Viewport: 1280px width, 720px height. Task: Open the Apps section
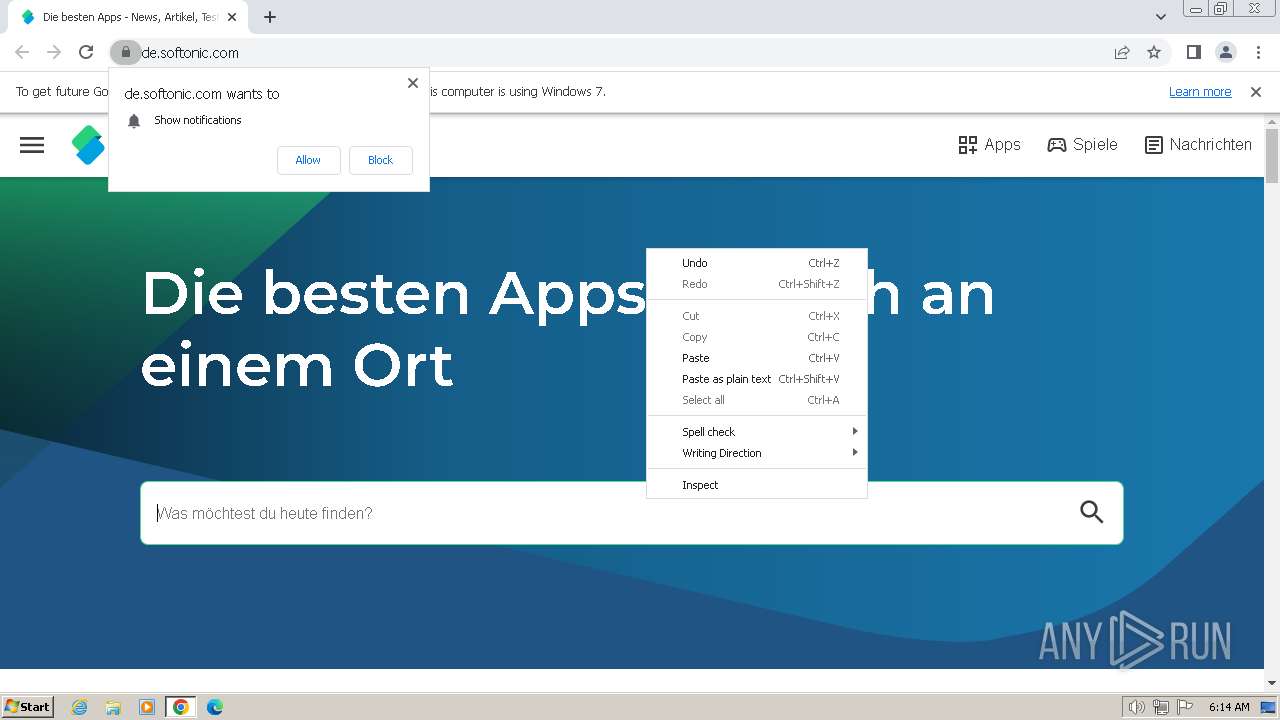tap(989, 145)
